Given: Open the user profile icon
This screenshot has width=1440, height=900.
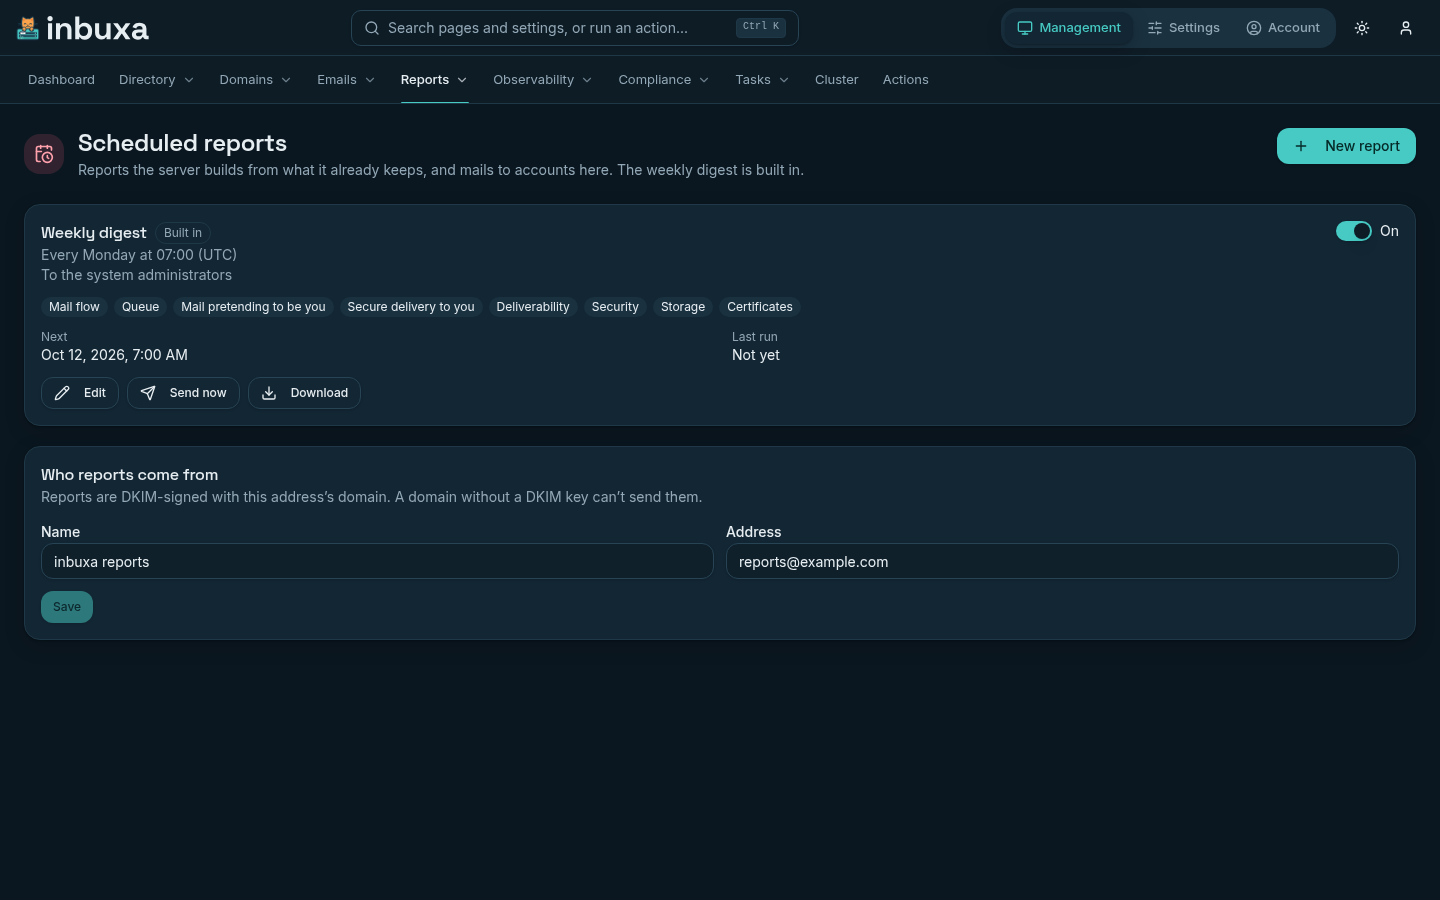Looking at the screenshot, I should [x=1406, y=28].
